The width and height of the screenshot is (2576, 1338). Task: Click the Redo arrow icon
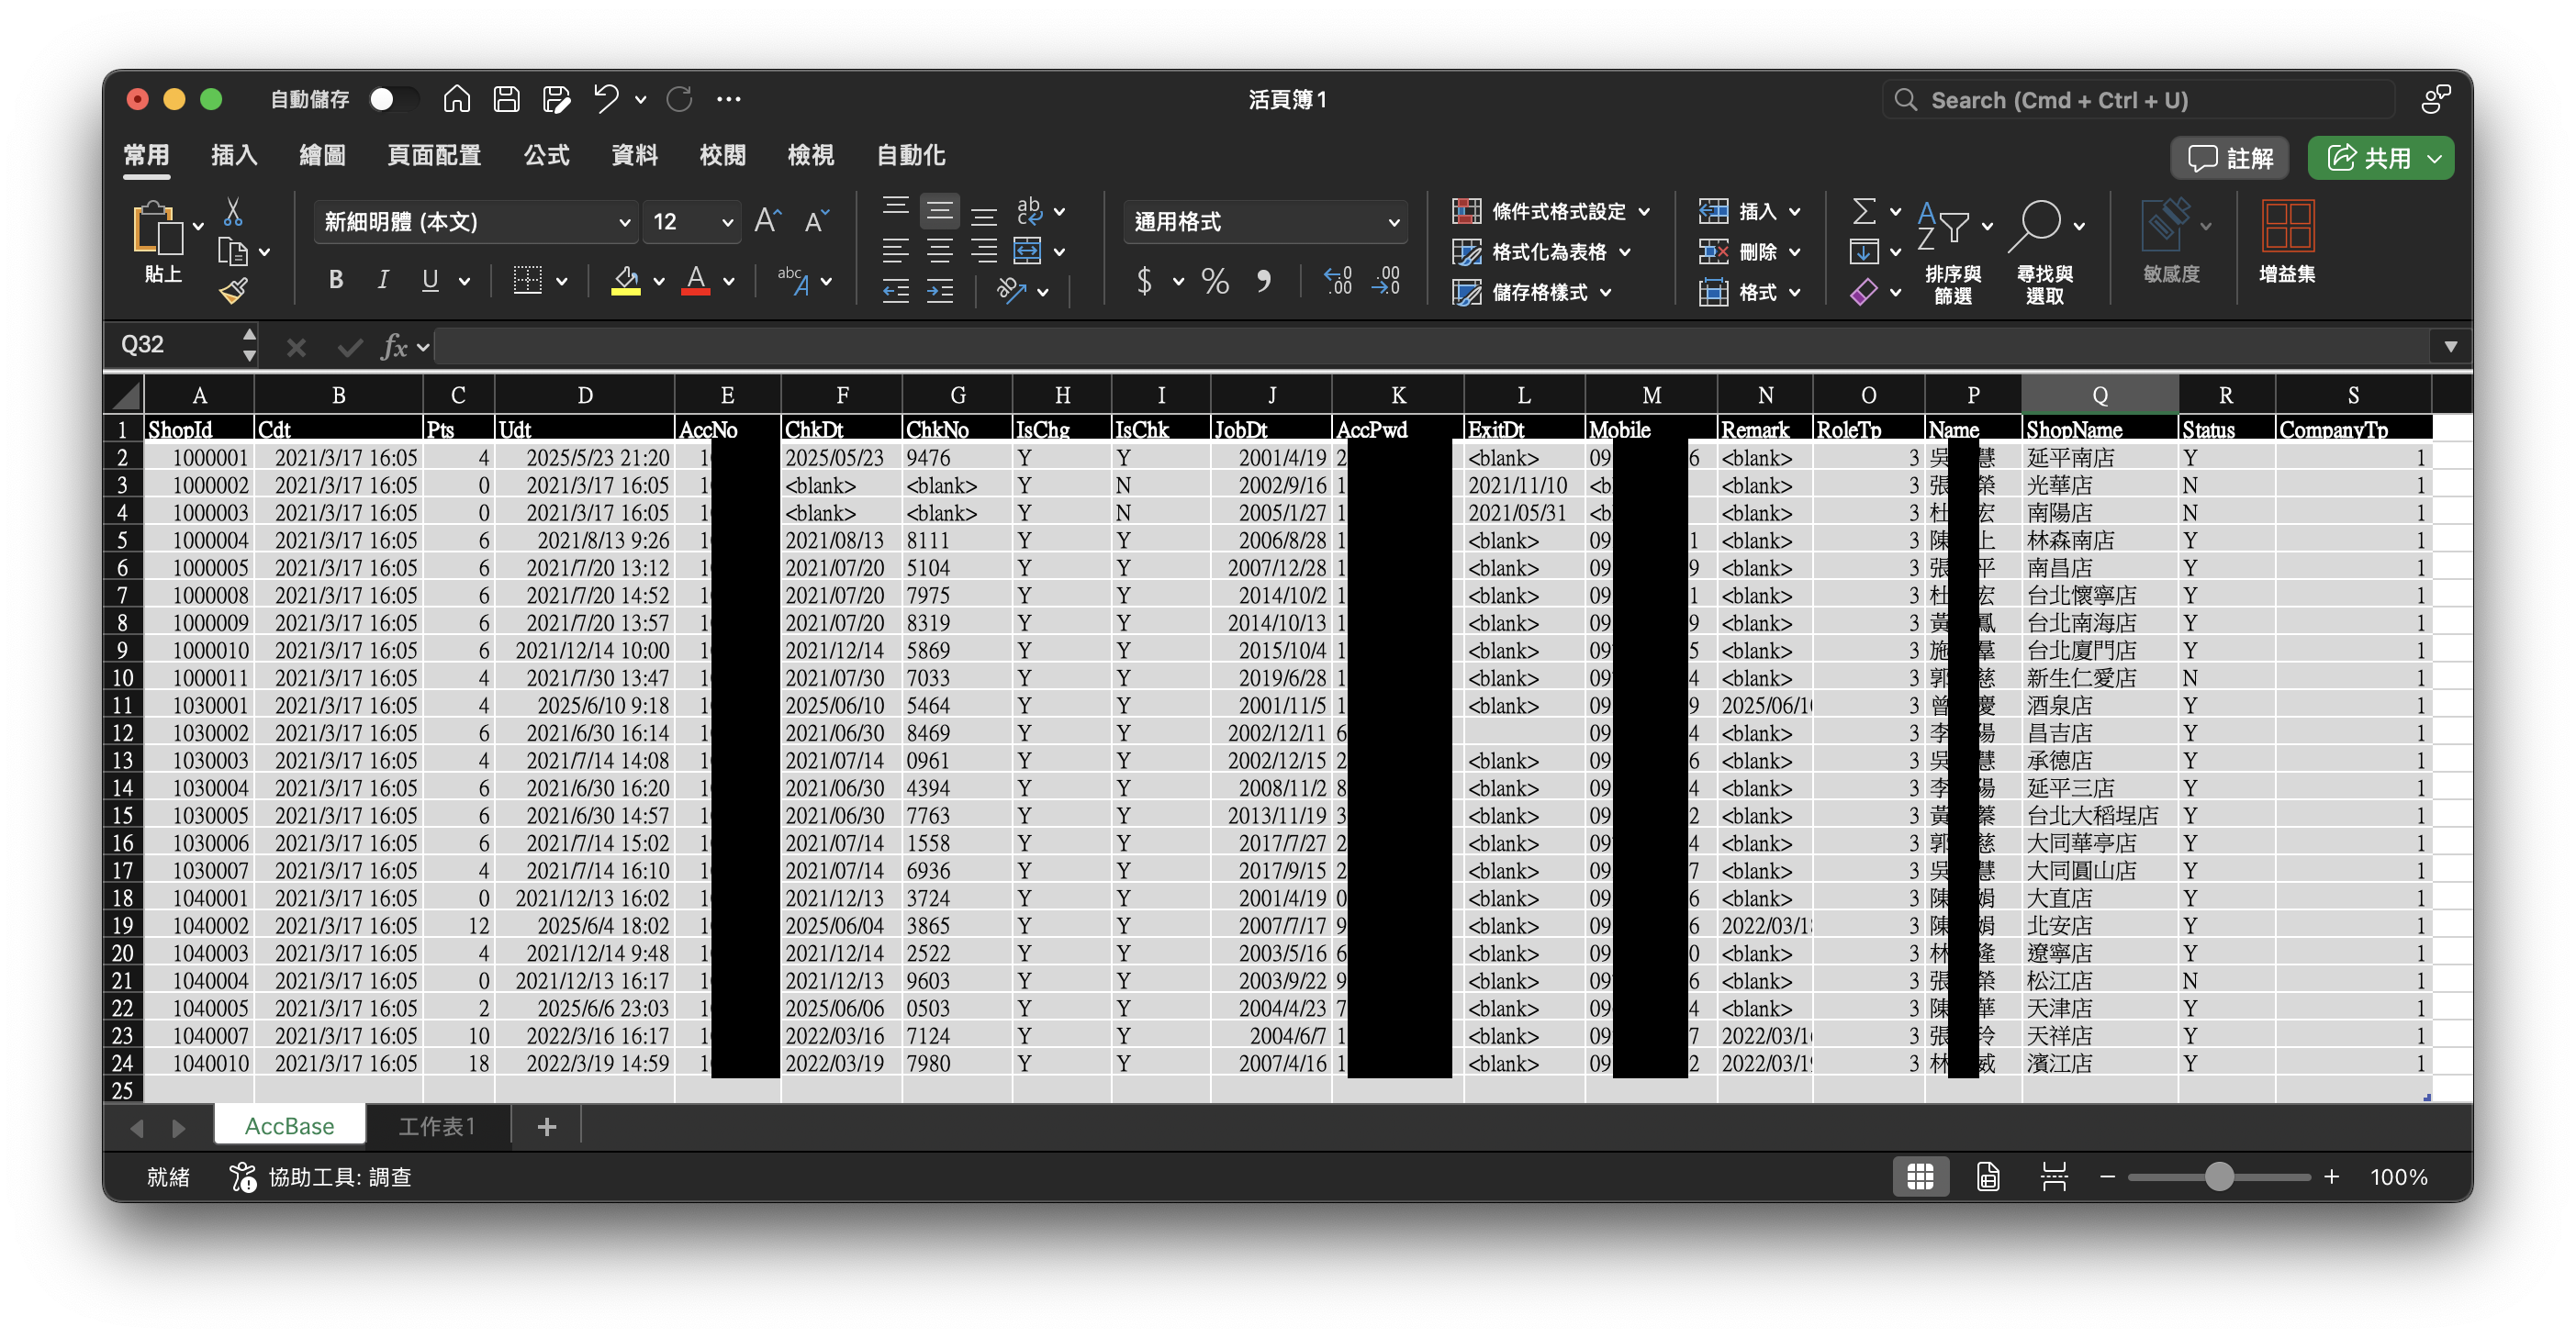pos(680,99)
